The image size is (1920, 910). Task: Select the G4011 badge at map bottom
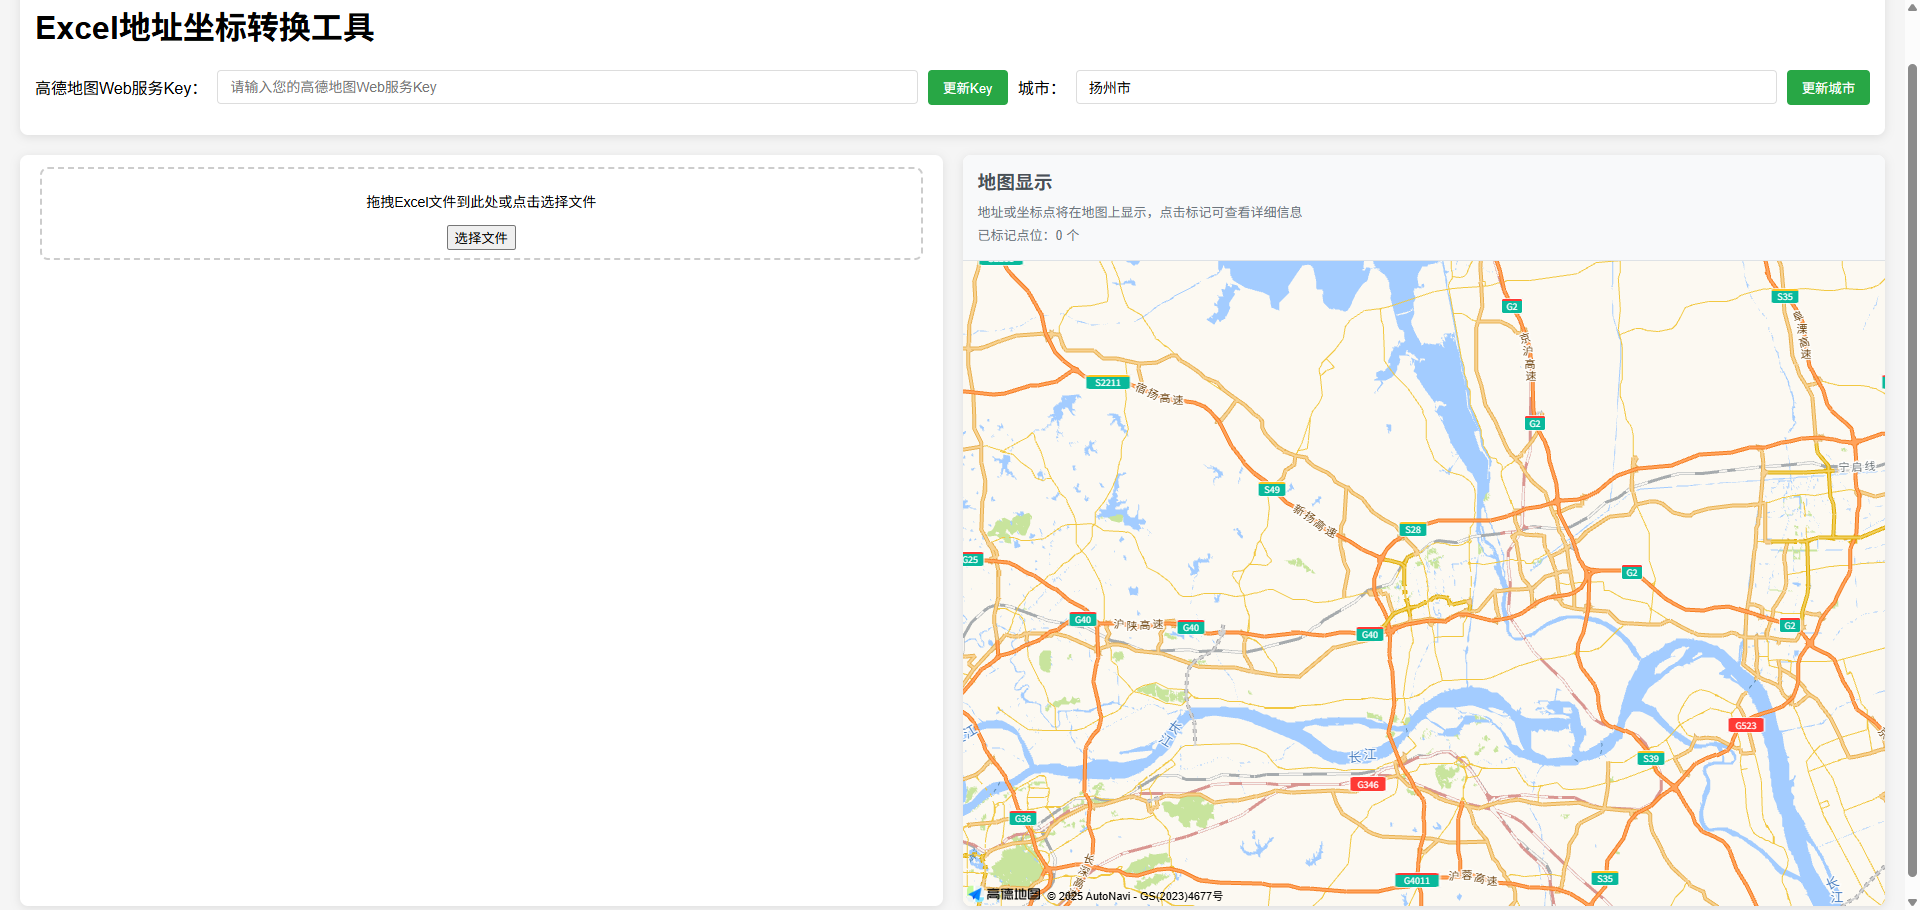(x=1416, y=880)
